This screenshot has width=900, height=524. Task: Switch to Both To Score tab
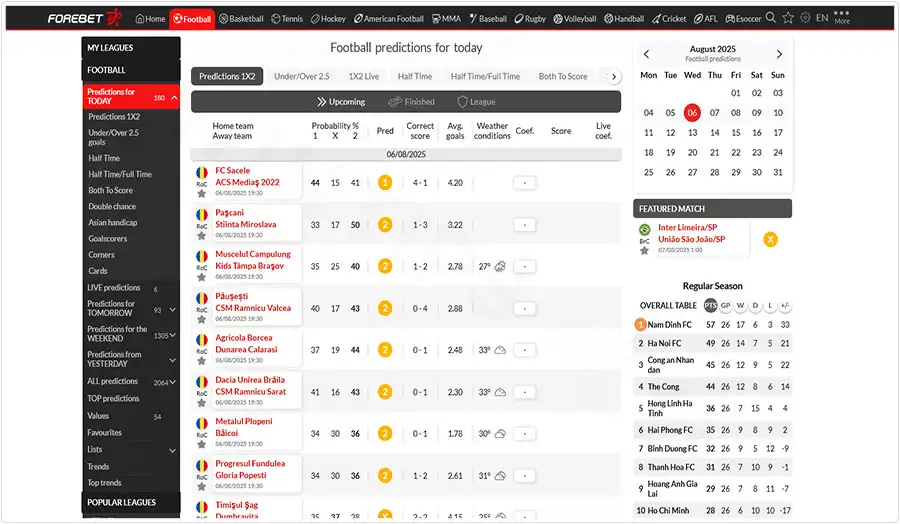pyautogui.click(x=563, y=76)
